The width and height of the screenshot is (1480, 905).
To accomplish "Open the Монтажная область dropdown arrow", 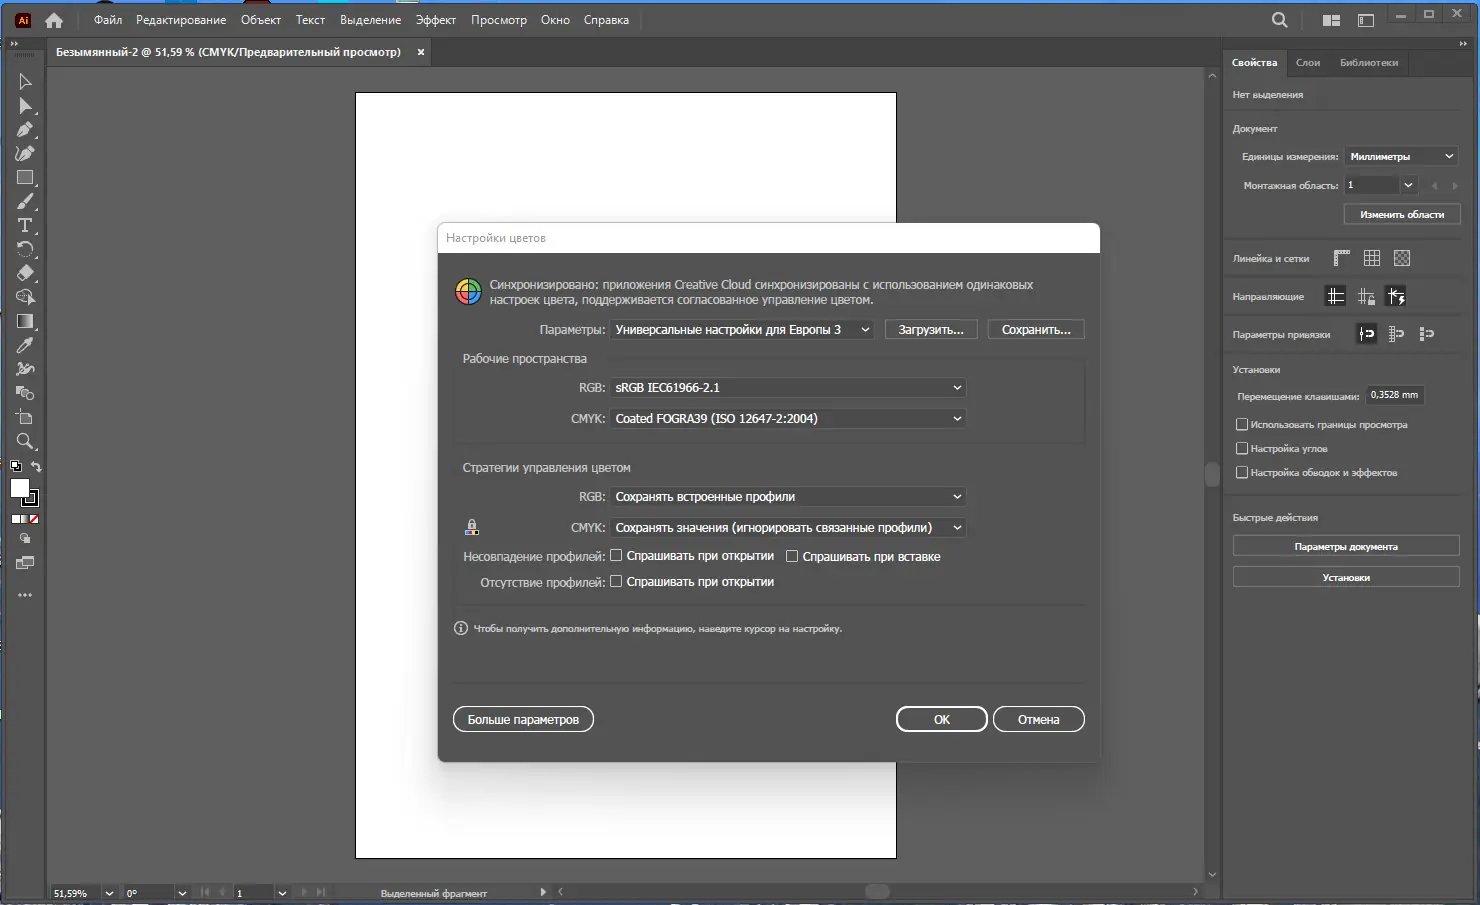I will [1408, 185].
